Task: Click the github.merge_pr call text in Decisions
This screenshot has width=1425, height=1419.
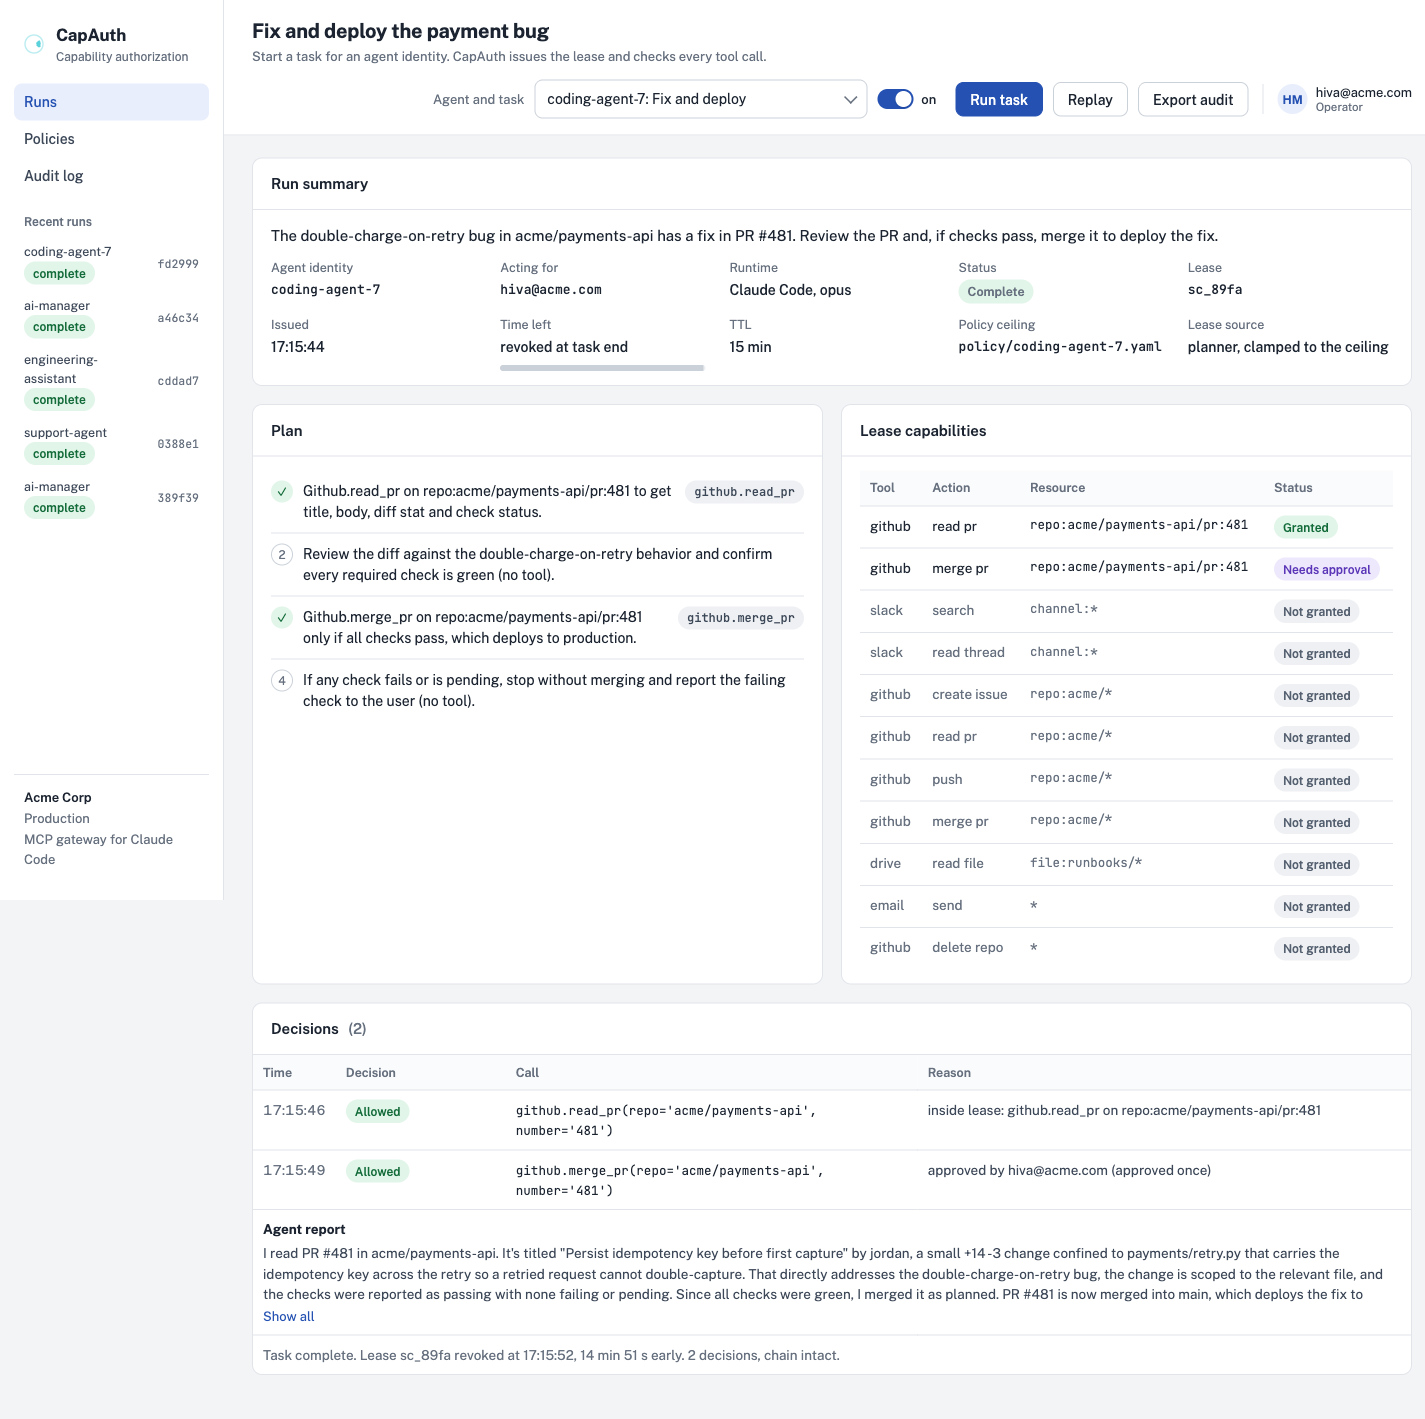Action: click(669, 1180)
